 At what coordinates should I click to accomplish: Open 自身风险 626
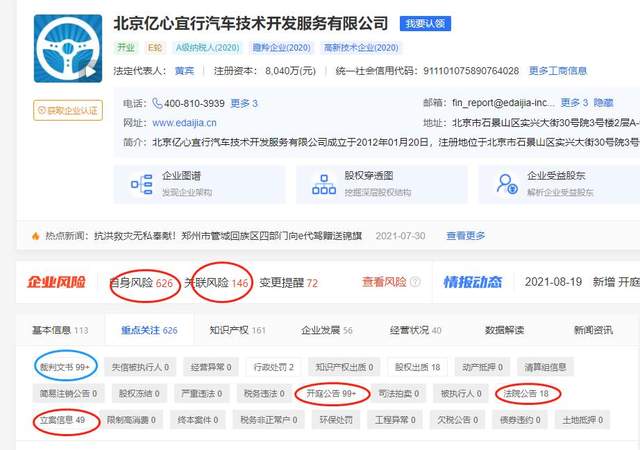[141, 283]
